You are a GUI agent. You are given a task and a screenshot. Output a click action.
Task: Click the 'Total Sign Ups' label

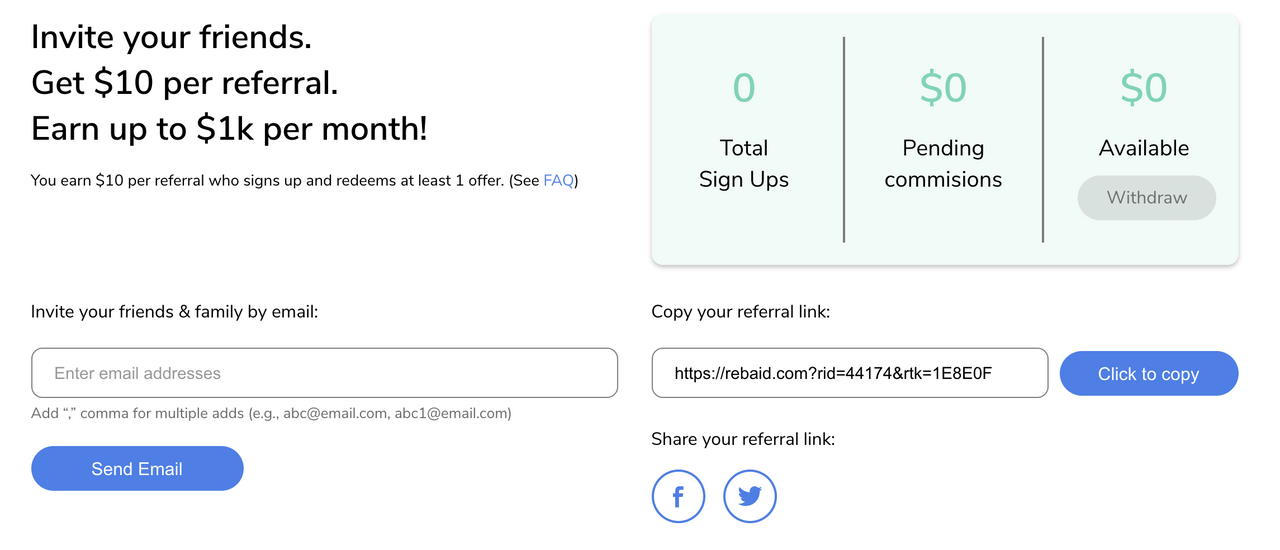(744, 164)
